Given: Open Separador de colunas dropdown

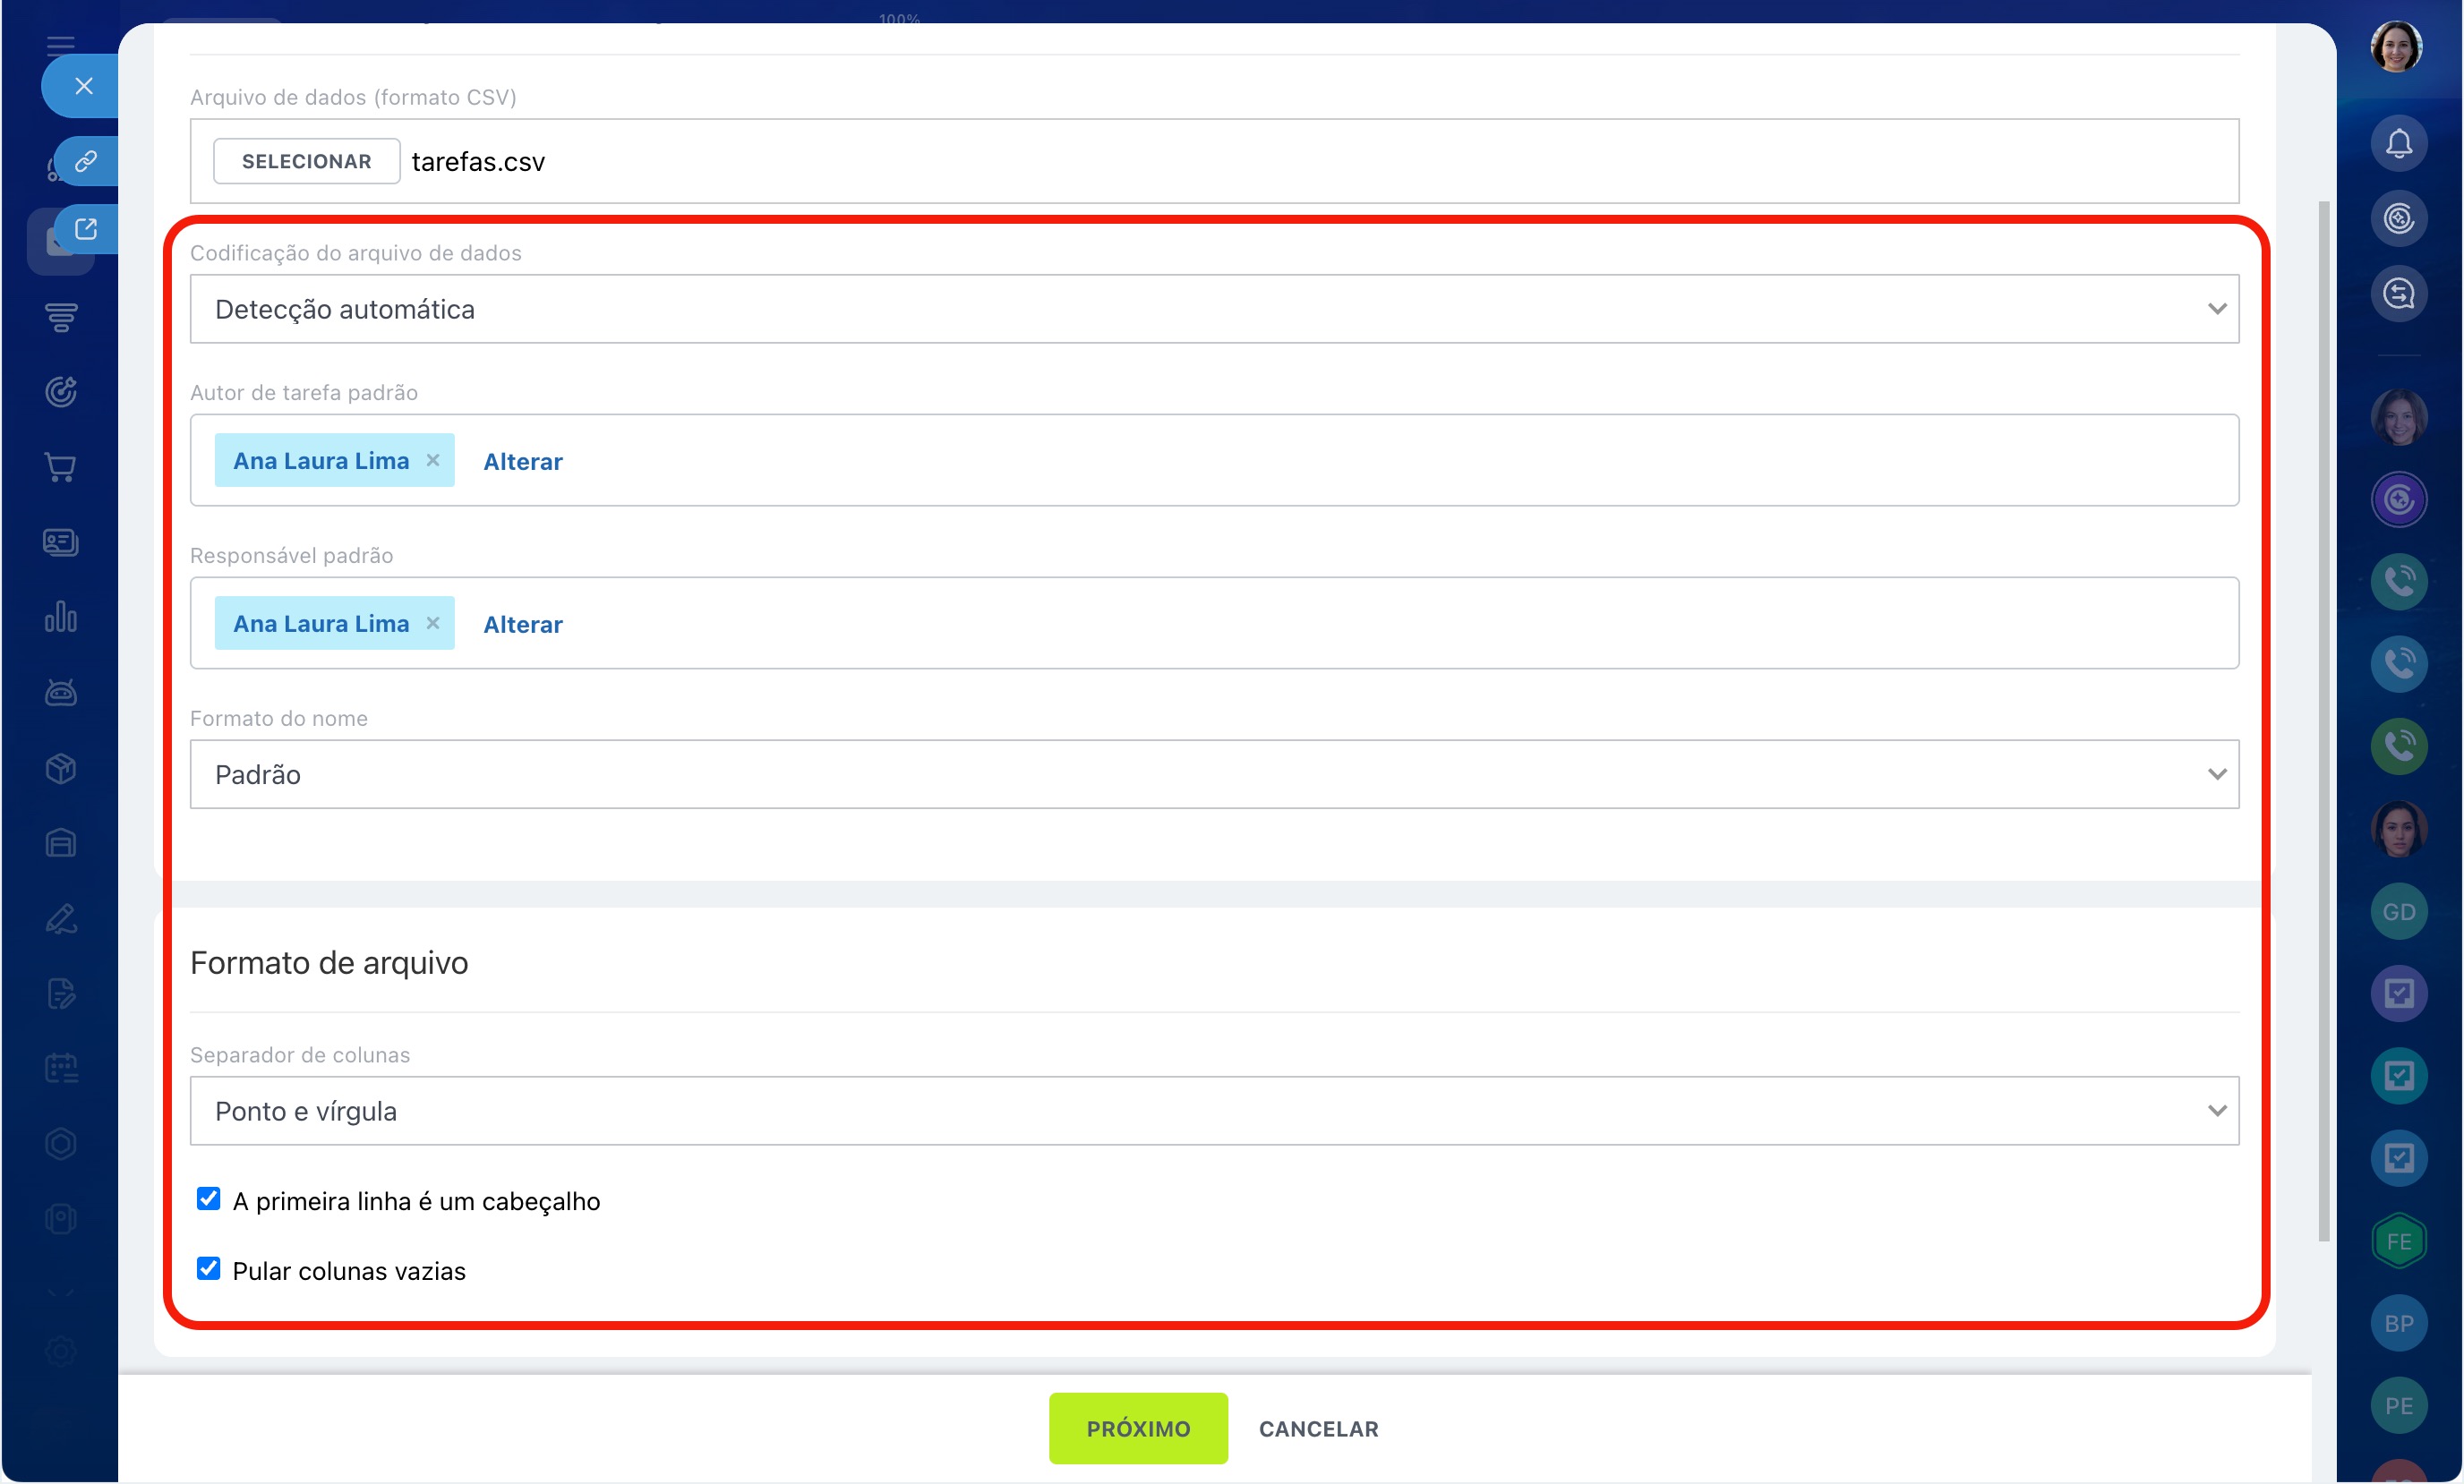Looking at the screenshot, I should pos(1214,1111).
